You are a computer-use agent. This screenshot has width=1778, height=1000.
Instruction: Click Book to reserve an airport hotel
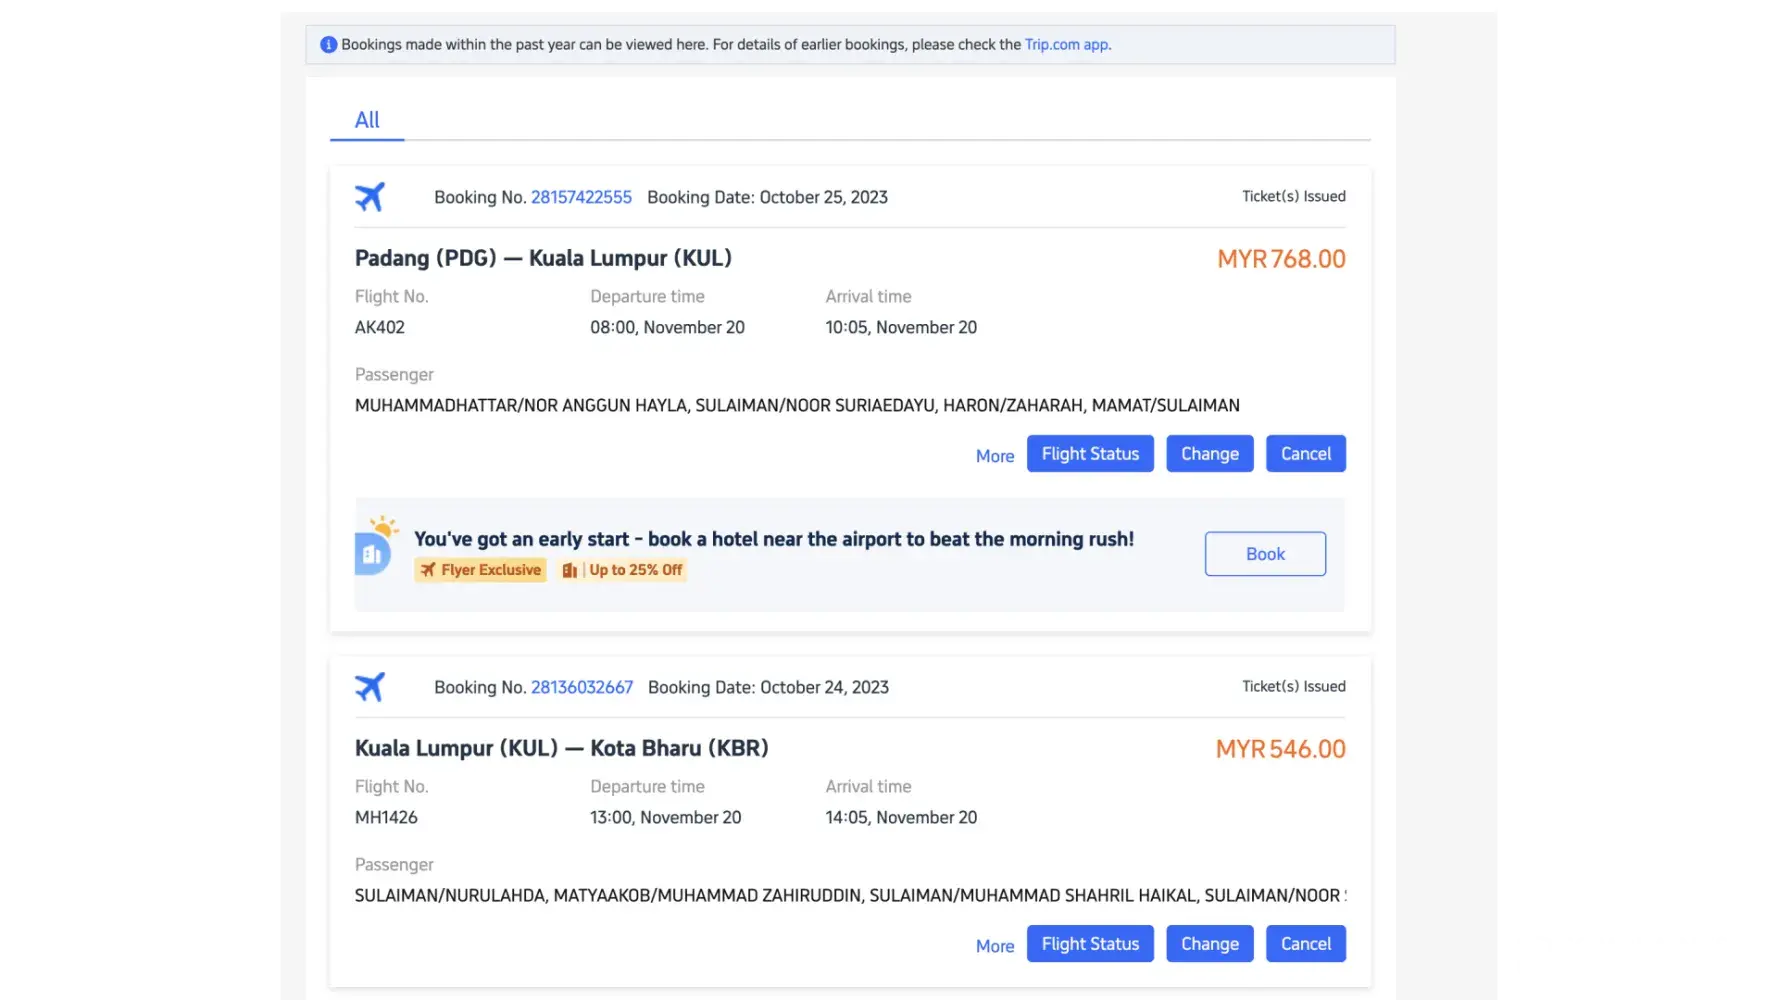click(x=1265, y=554)
